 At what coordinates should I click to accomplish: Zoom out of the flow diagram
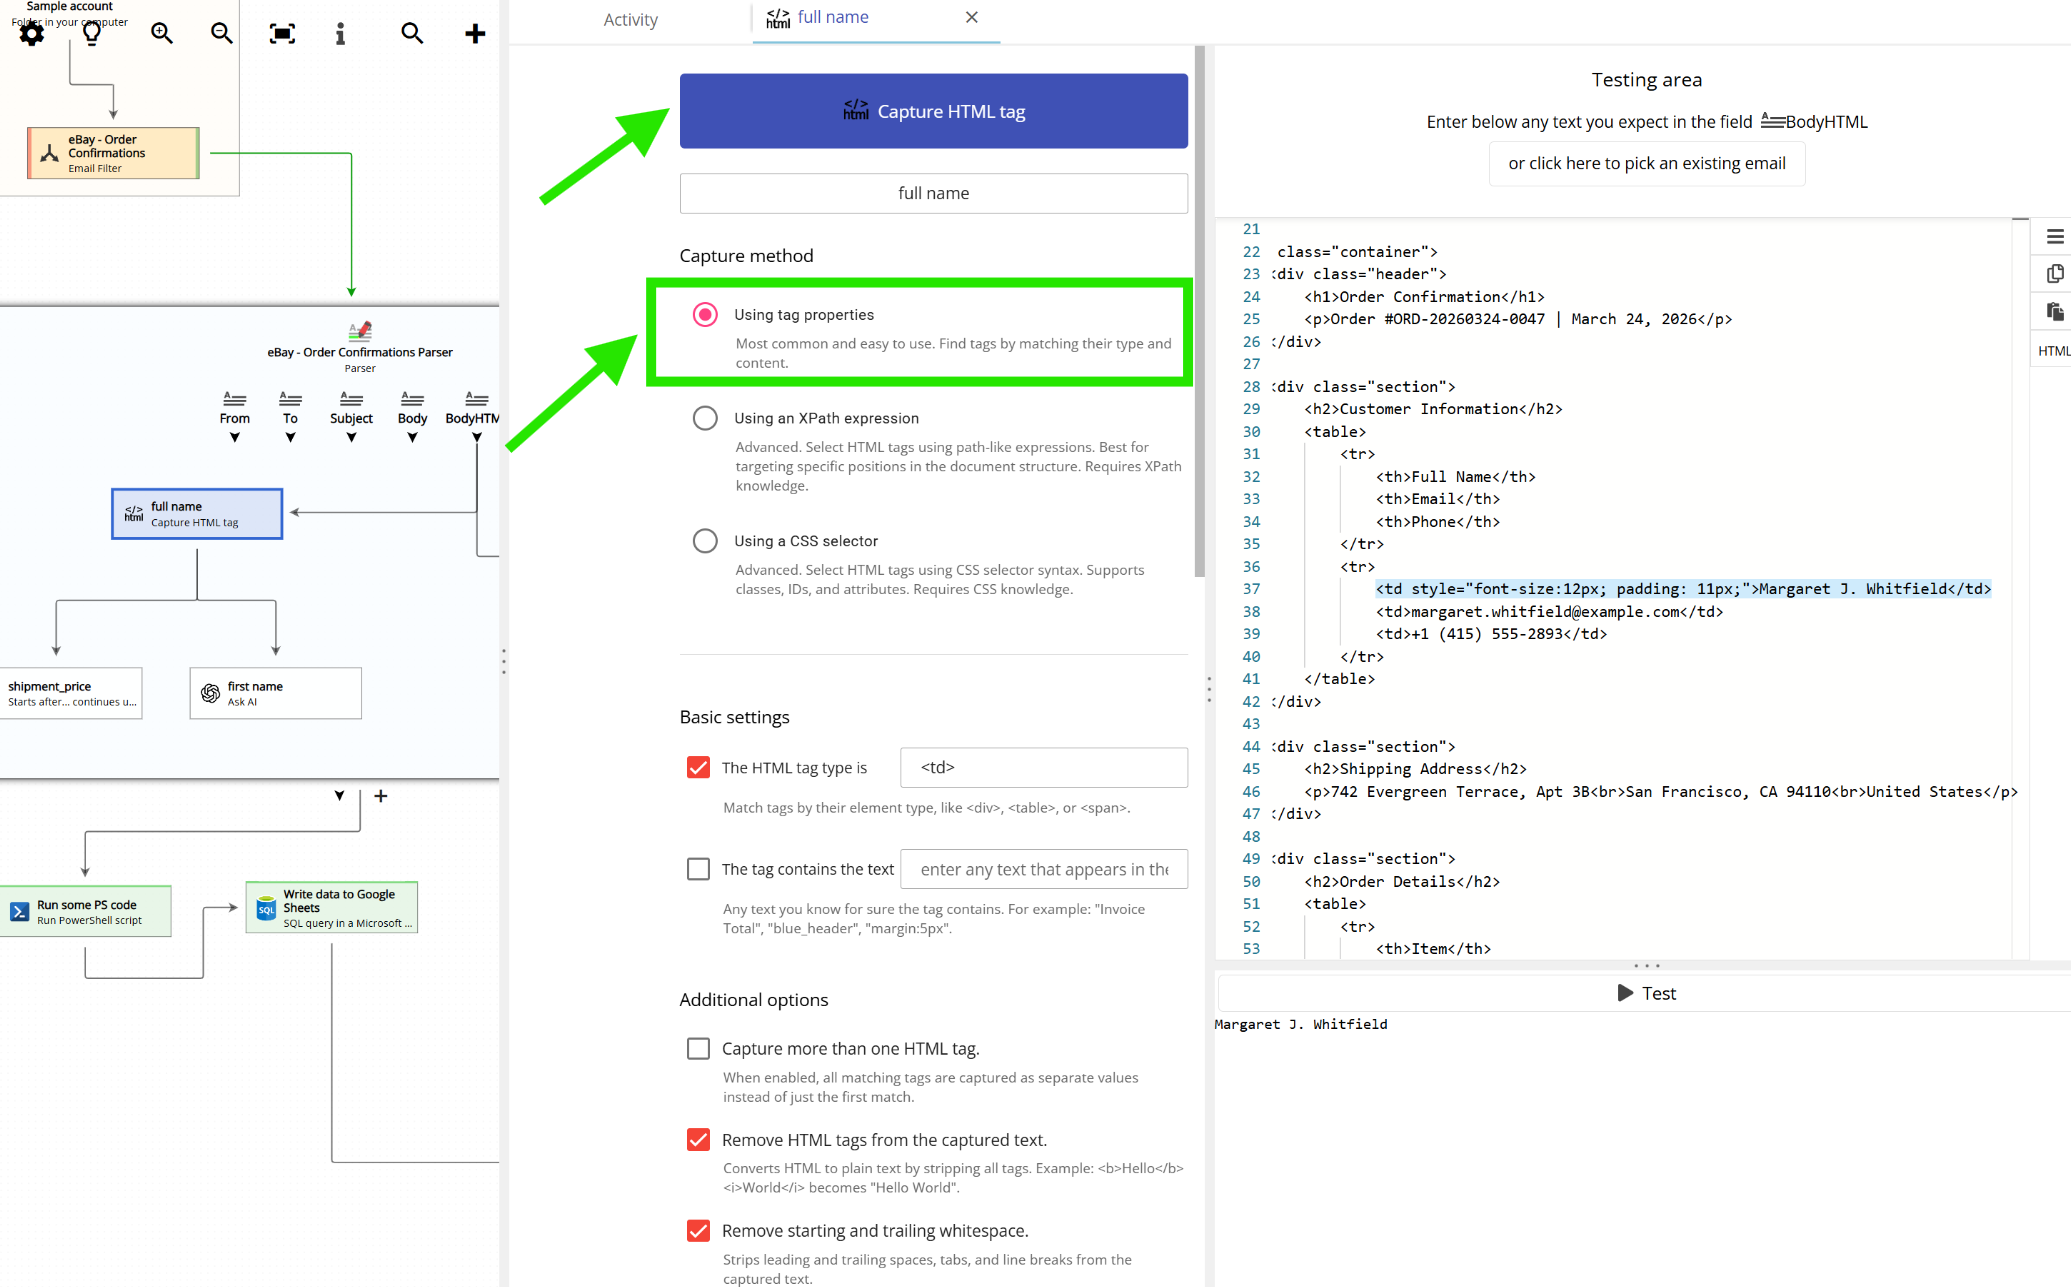click(221, 33)
